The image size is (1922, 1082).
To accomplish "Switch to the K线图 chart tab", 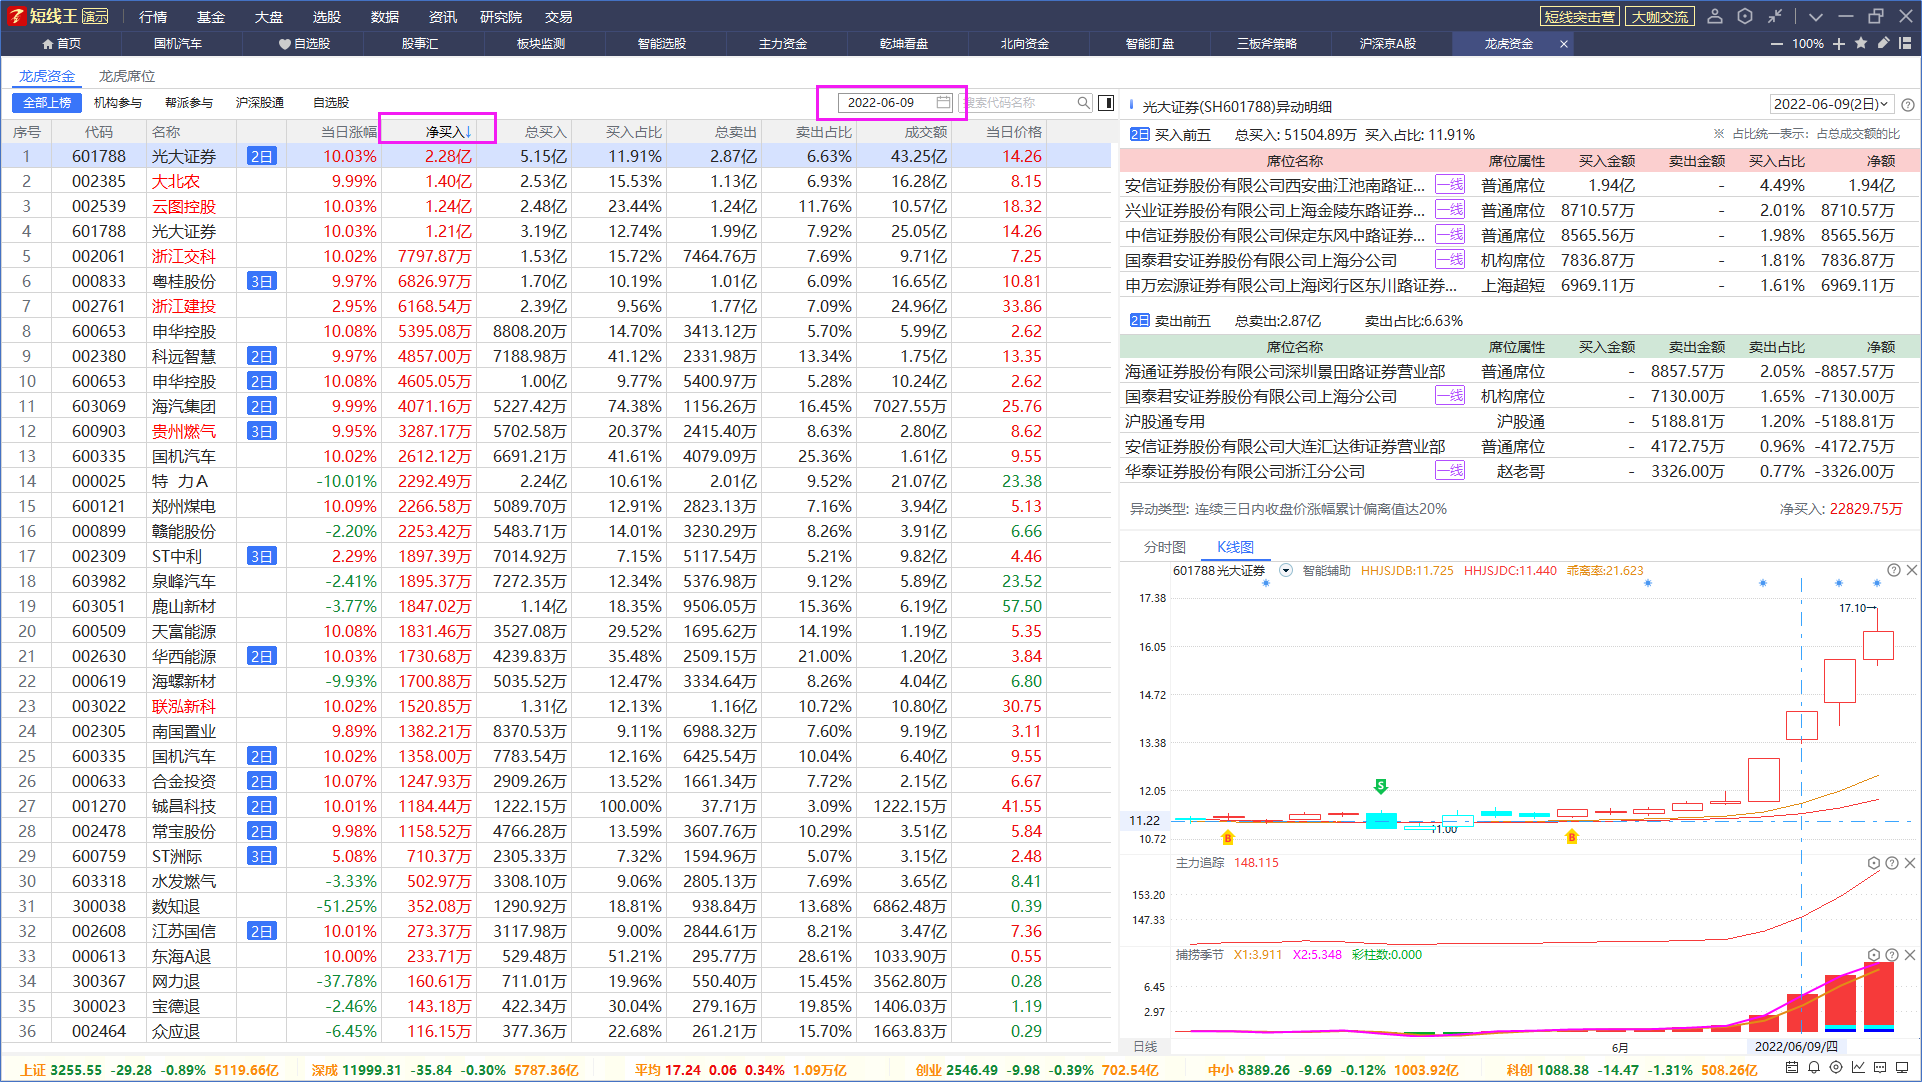I will tap(1235, 547).
